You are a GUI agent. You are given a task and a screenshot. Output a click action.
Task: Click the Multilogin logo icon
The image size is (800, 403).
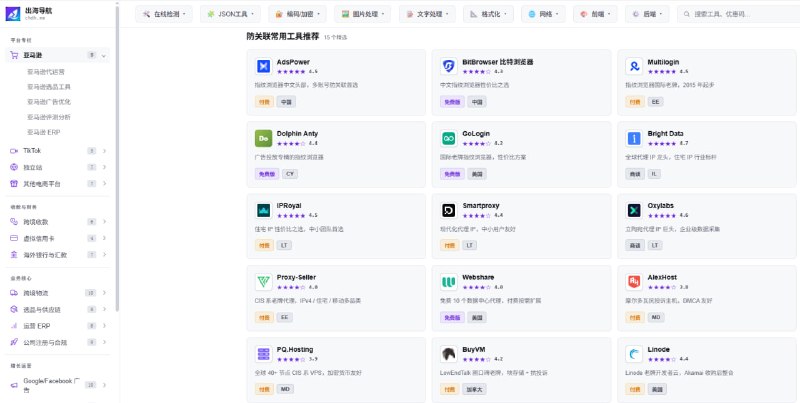634,66
